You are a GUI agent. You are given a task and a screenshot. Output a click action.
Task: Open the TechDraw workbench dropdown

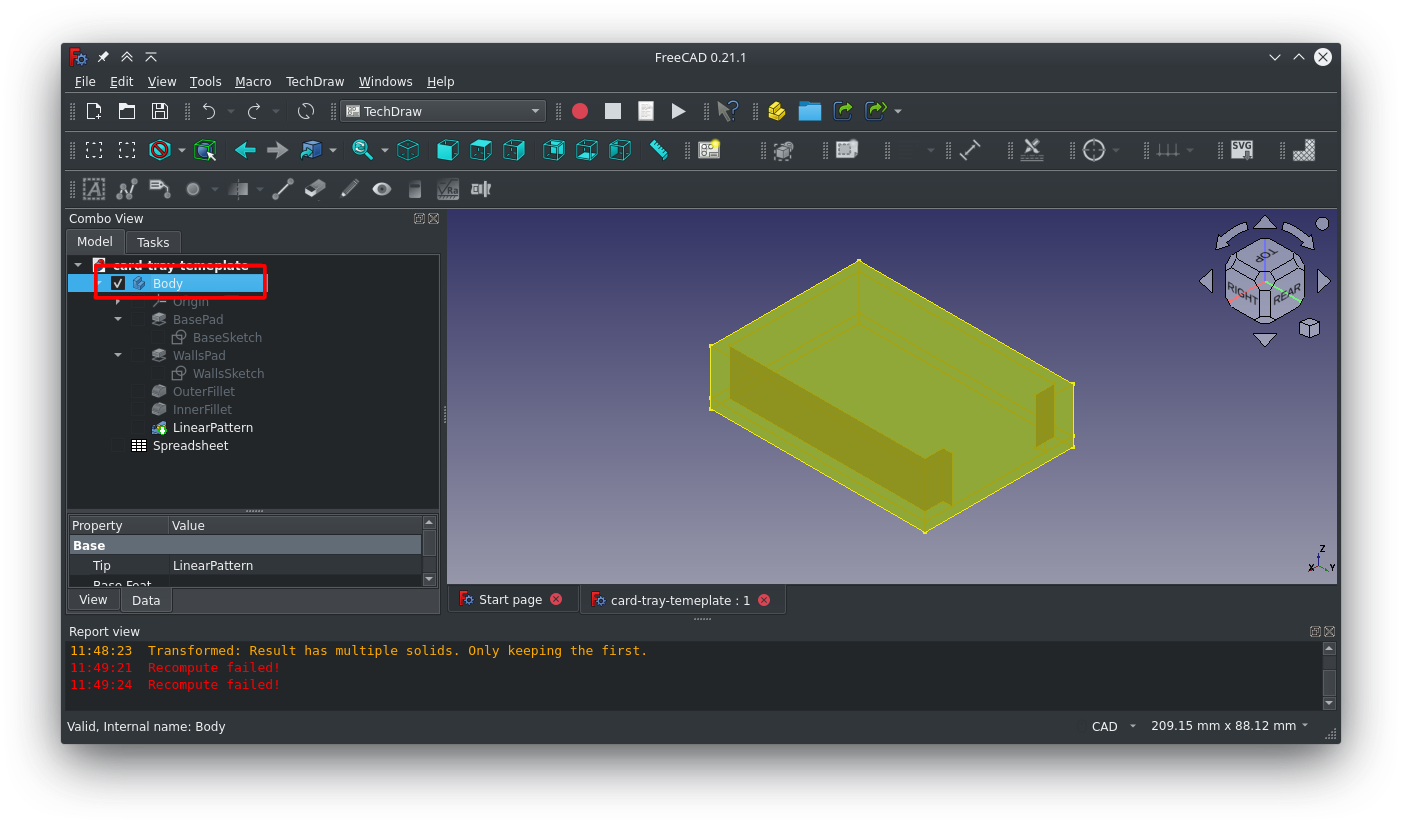[443, 111]
